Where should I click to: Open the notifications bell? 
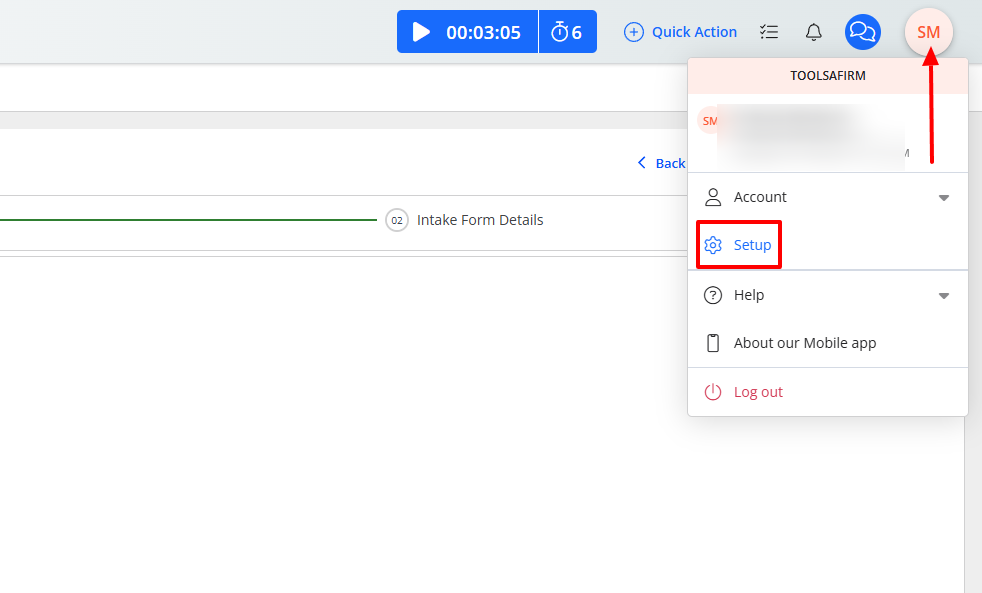(814, 32)
